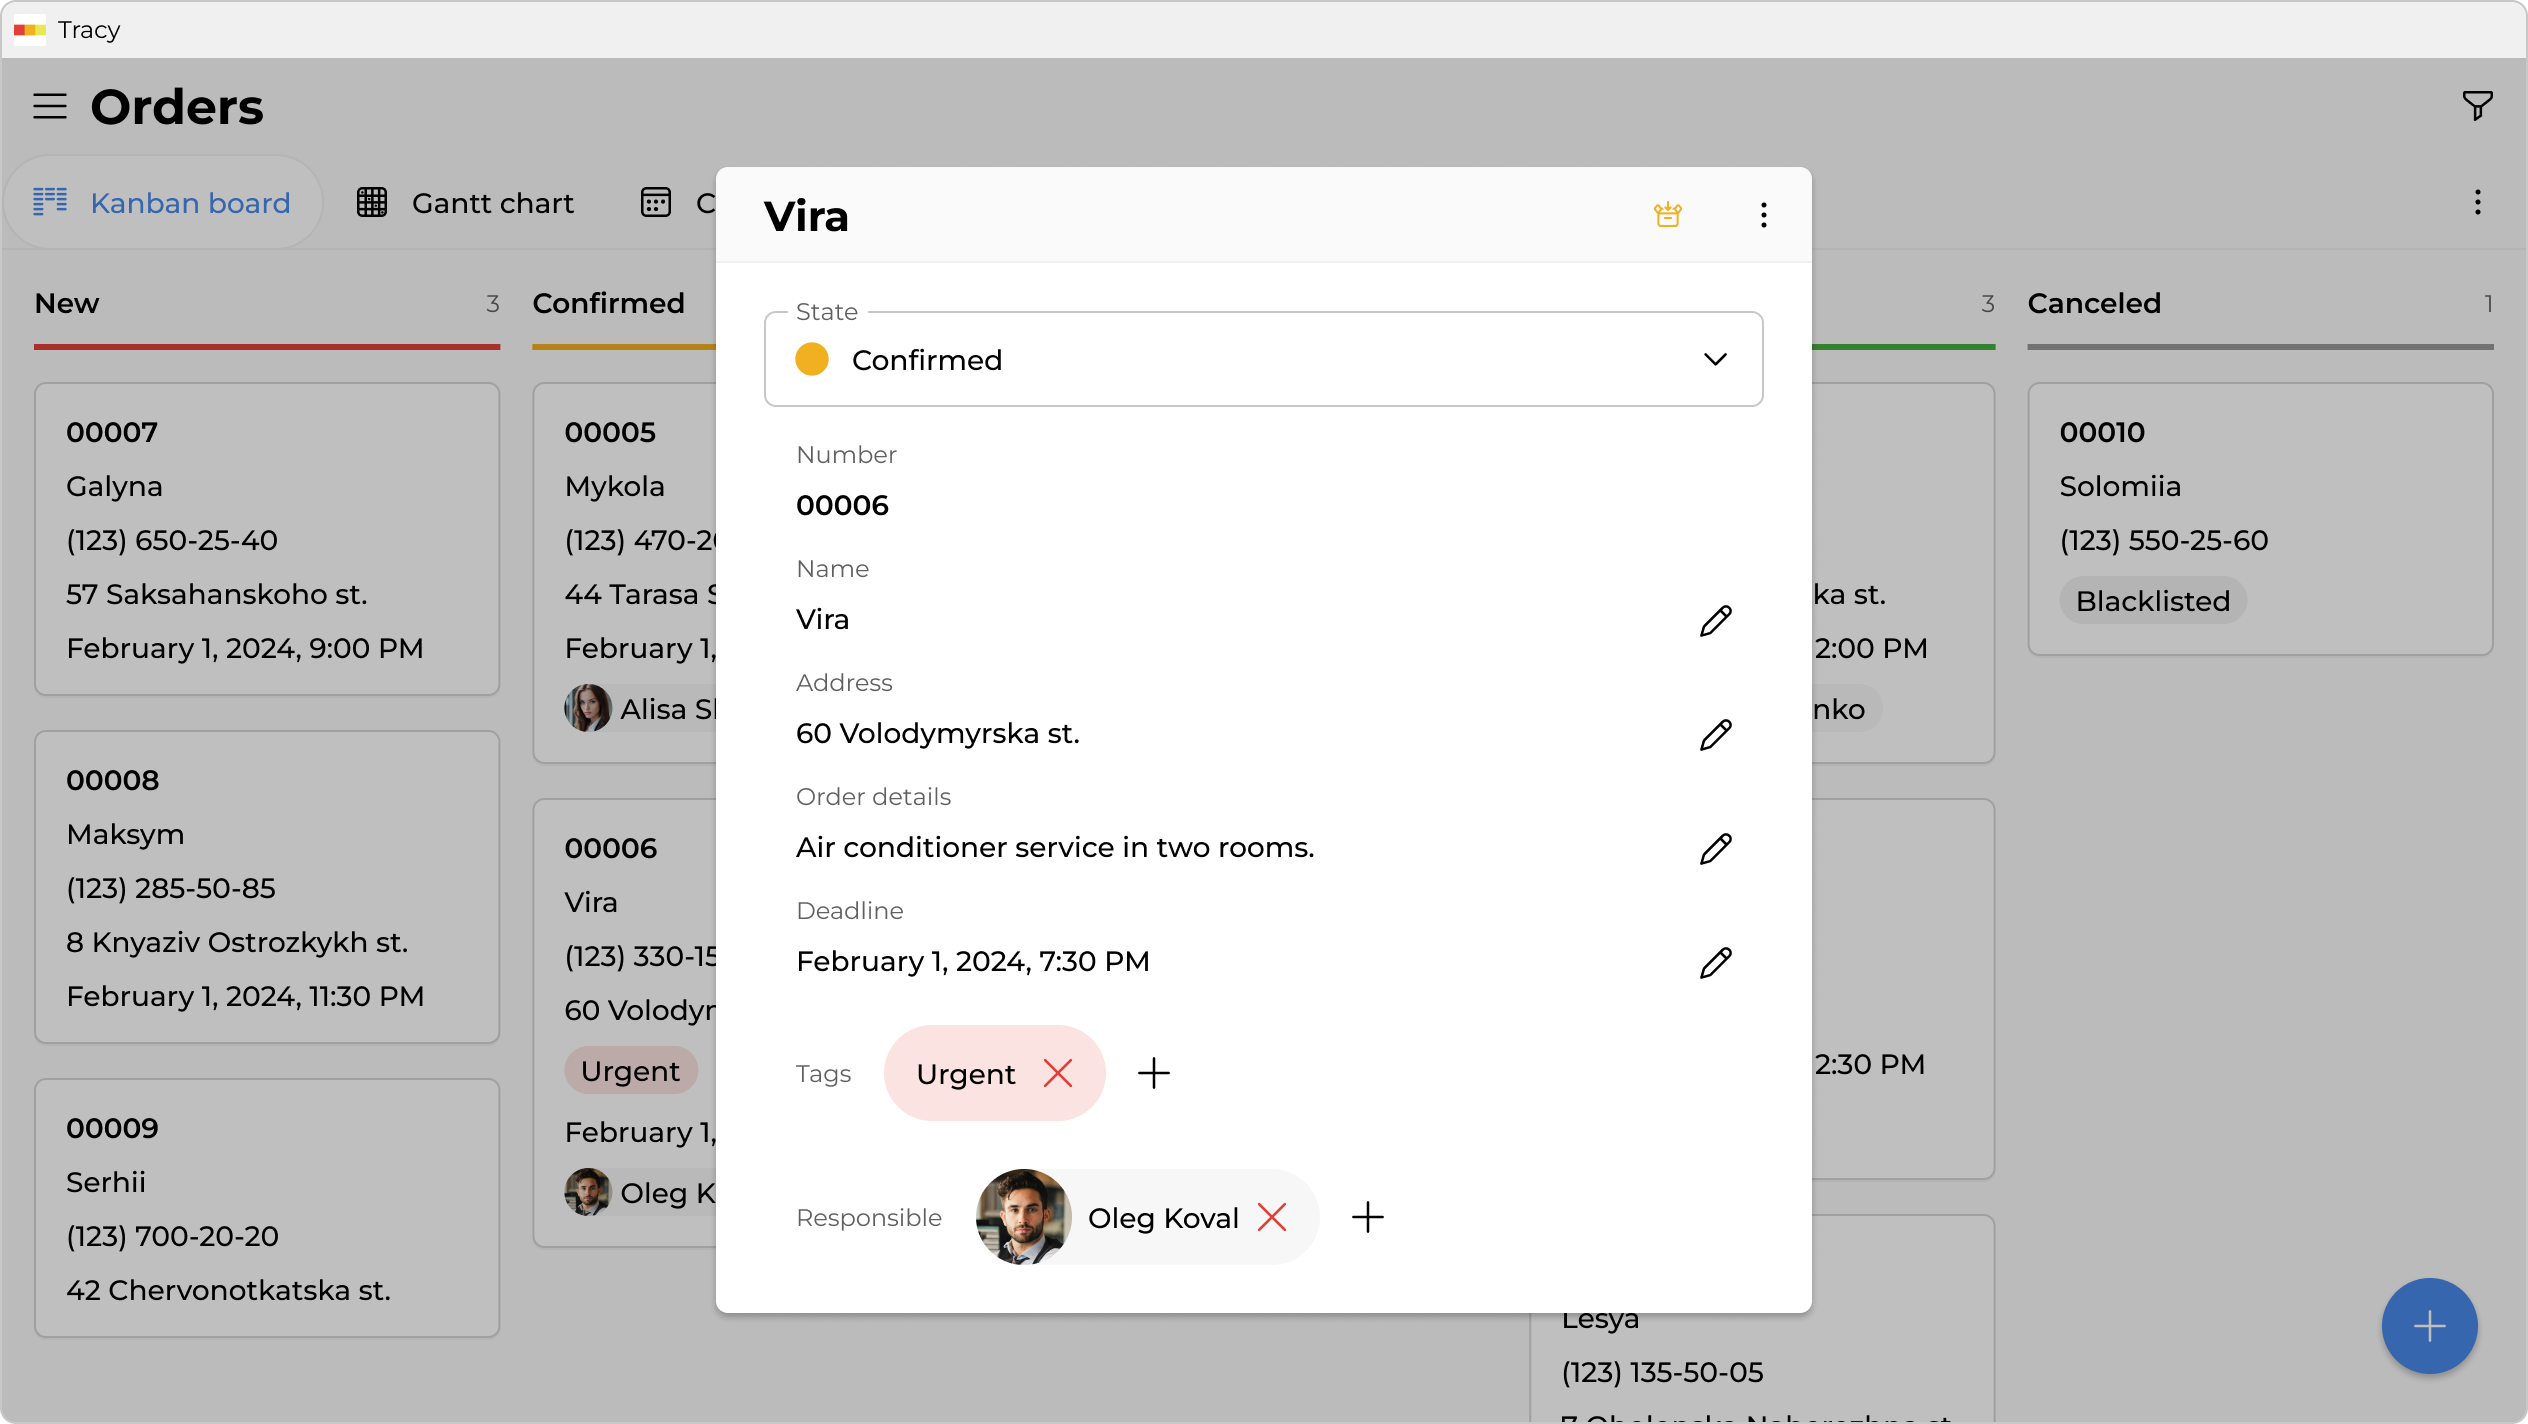Switch to Gantt chart tab
The height and width of the screenshot is (1424, 2528).
(x=466, y=203)
